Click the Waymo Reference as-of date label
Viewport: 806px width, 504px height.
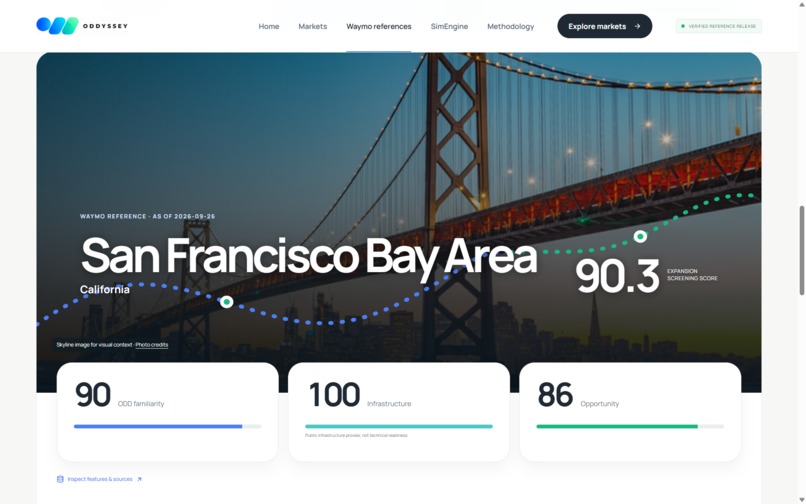click(x=148, y=217)
